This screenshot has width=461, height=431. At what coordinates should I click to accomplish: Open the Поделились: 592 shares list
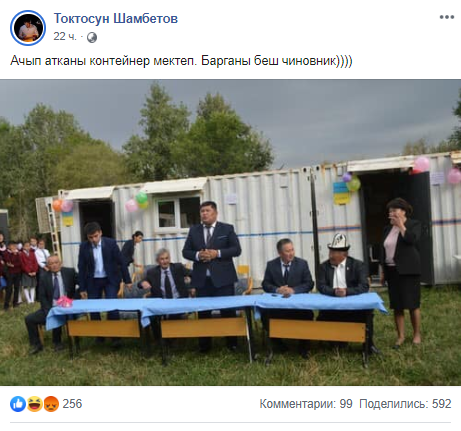tap(405, 404)
